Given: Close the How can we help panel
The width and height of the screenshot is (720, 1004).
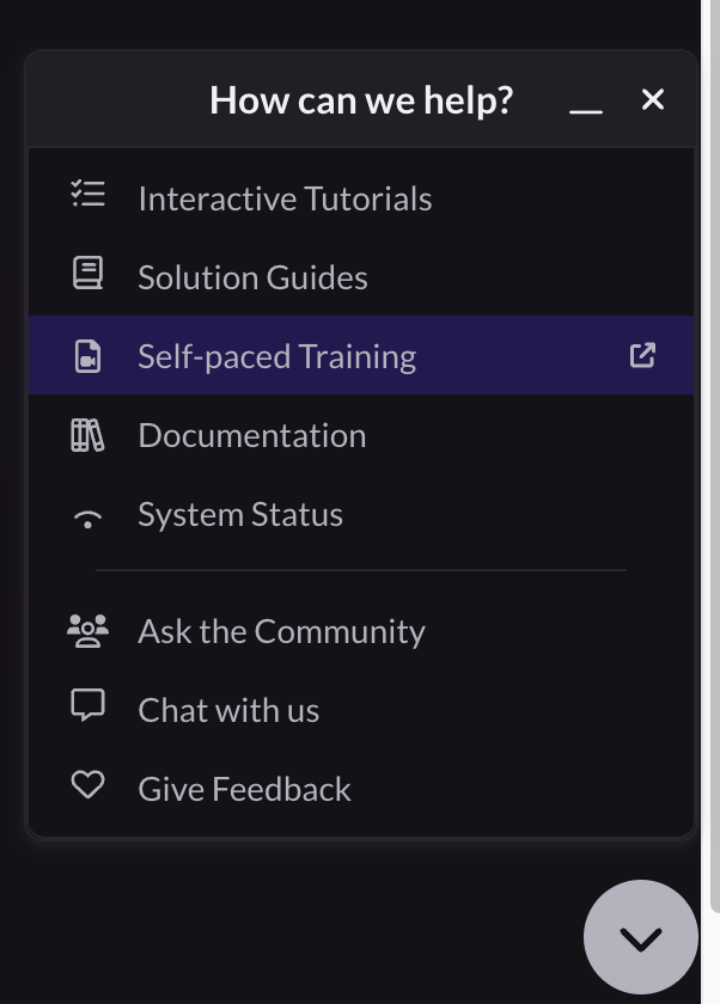Looking at the screenshot, I should [x=653, y=100].
